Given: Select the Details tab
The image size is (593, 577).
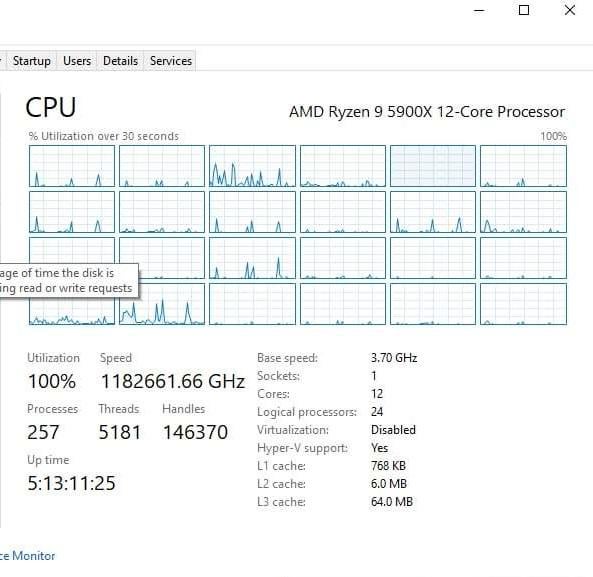Looking at the screenshot, I should (120, 61).
